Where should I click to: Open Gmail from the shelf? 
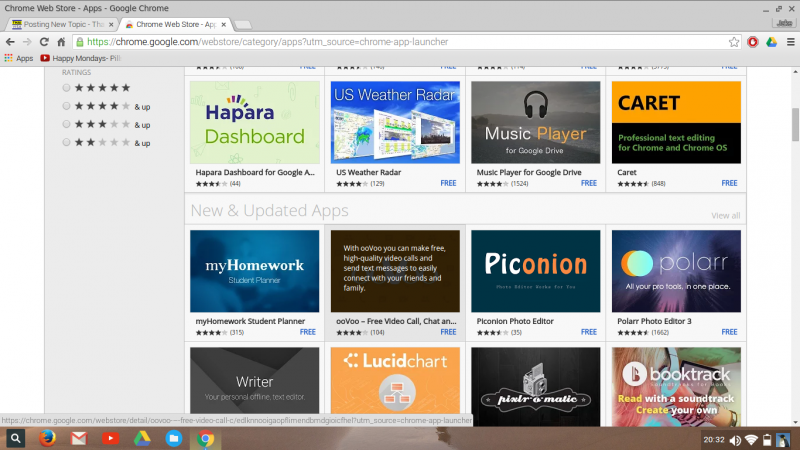(x=79, y=438)
